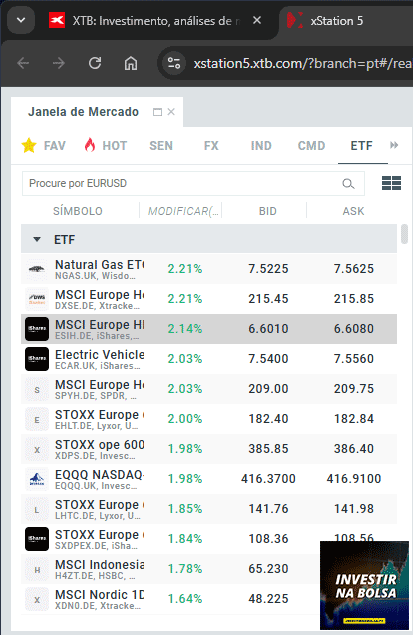413x635 pixels.
Task: Click the X icon for XDN0.DE
Action: point(37,599)
